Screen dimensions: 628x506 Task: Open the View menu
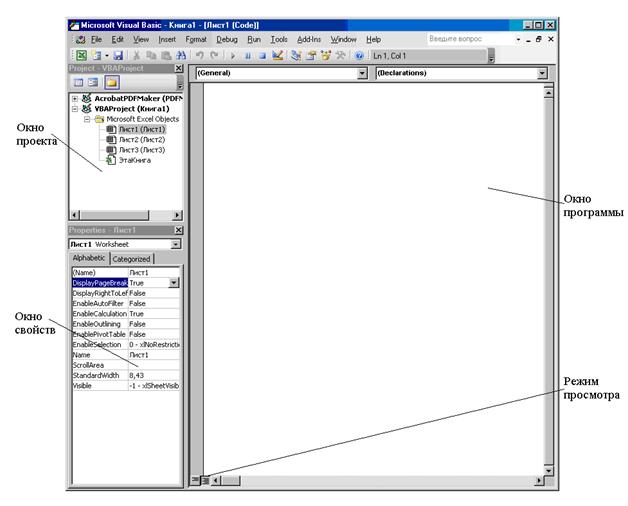[x=141, y=39]
